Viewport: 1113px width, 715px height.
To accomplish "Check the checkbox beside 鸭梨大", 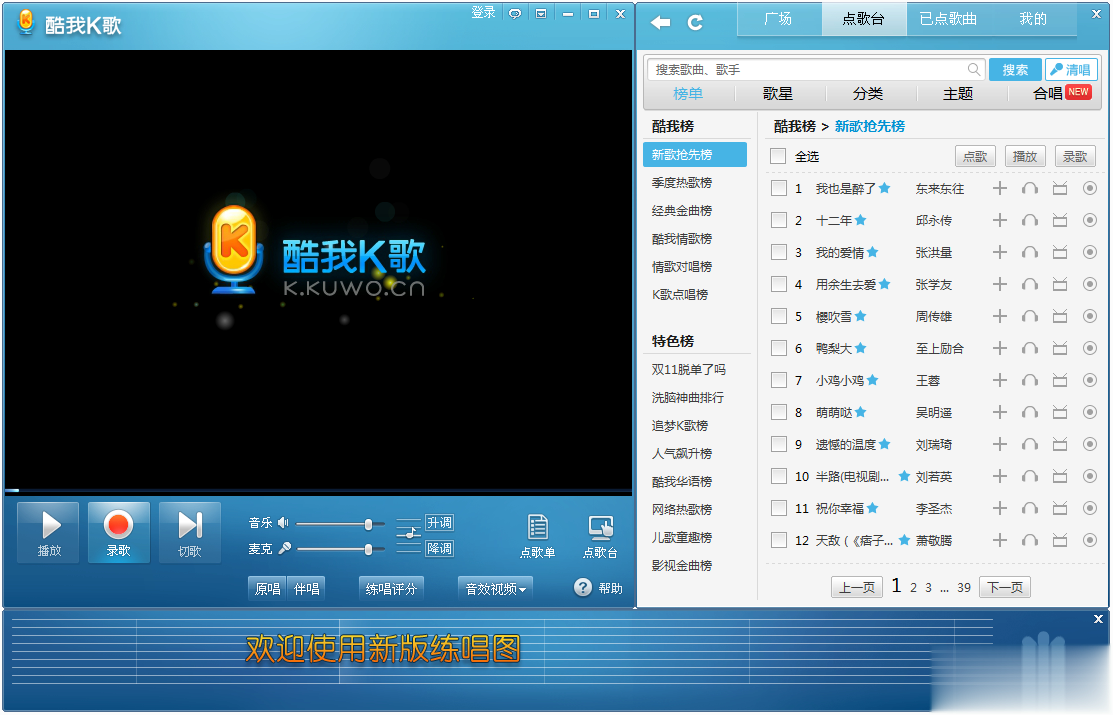I will click(777, 348).
